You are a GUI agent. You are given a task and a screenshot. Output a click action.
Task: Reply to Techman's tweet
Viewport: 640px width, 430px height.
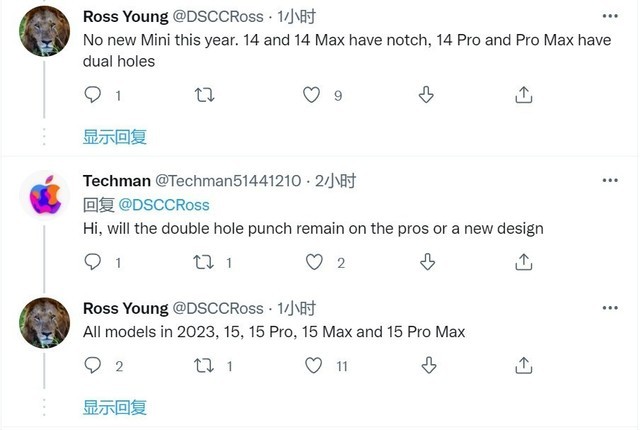pyautogui.click(x=92, y=262)
